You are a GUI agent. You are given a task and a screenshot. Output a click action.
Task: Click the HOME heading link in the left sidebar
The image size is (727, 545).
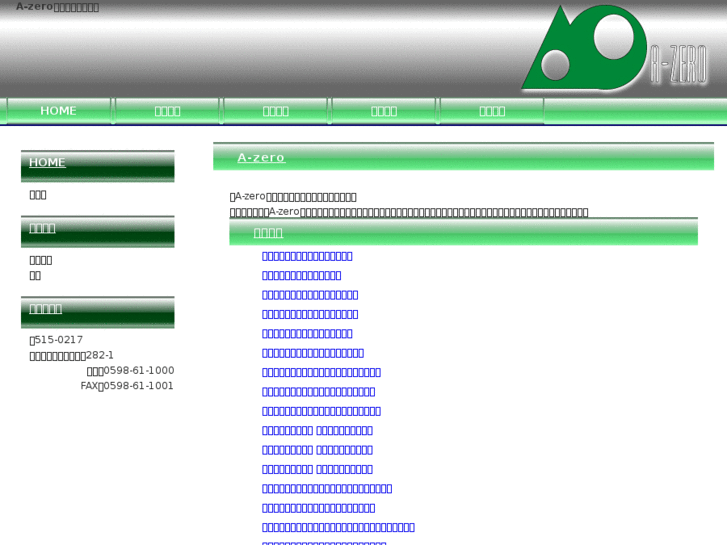click(x=47, y=162)
